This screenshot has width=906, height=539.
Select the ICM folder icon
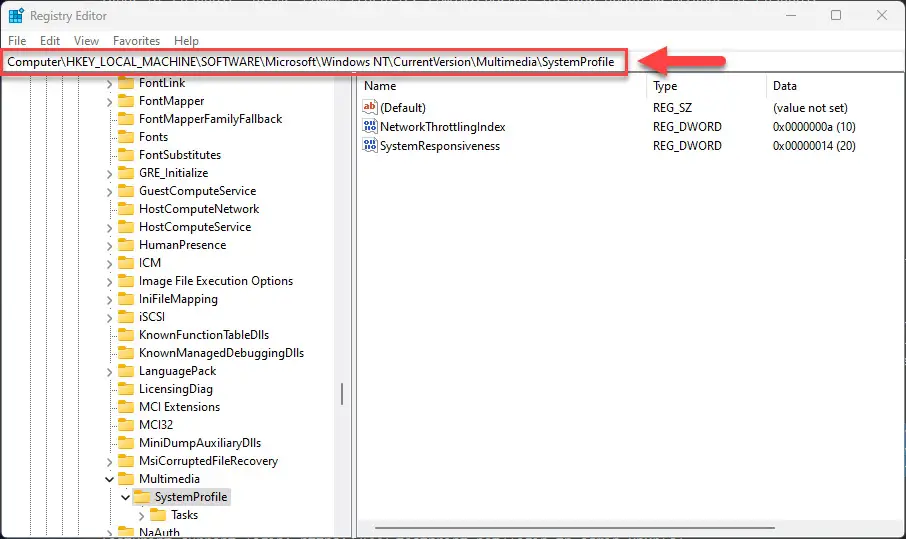coord(126,263)
